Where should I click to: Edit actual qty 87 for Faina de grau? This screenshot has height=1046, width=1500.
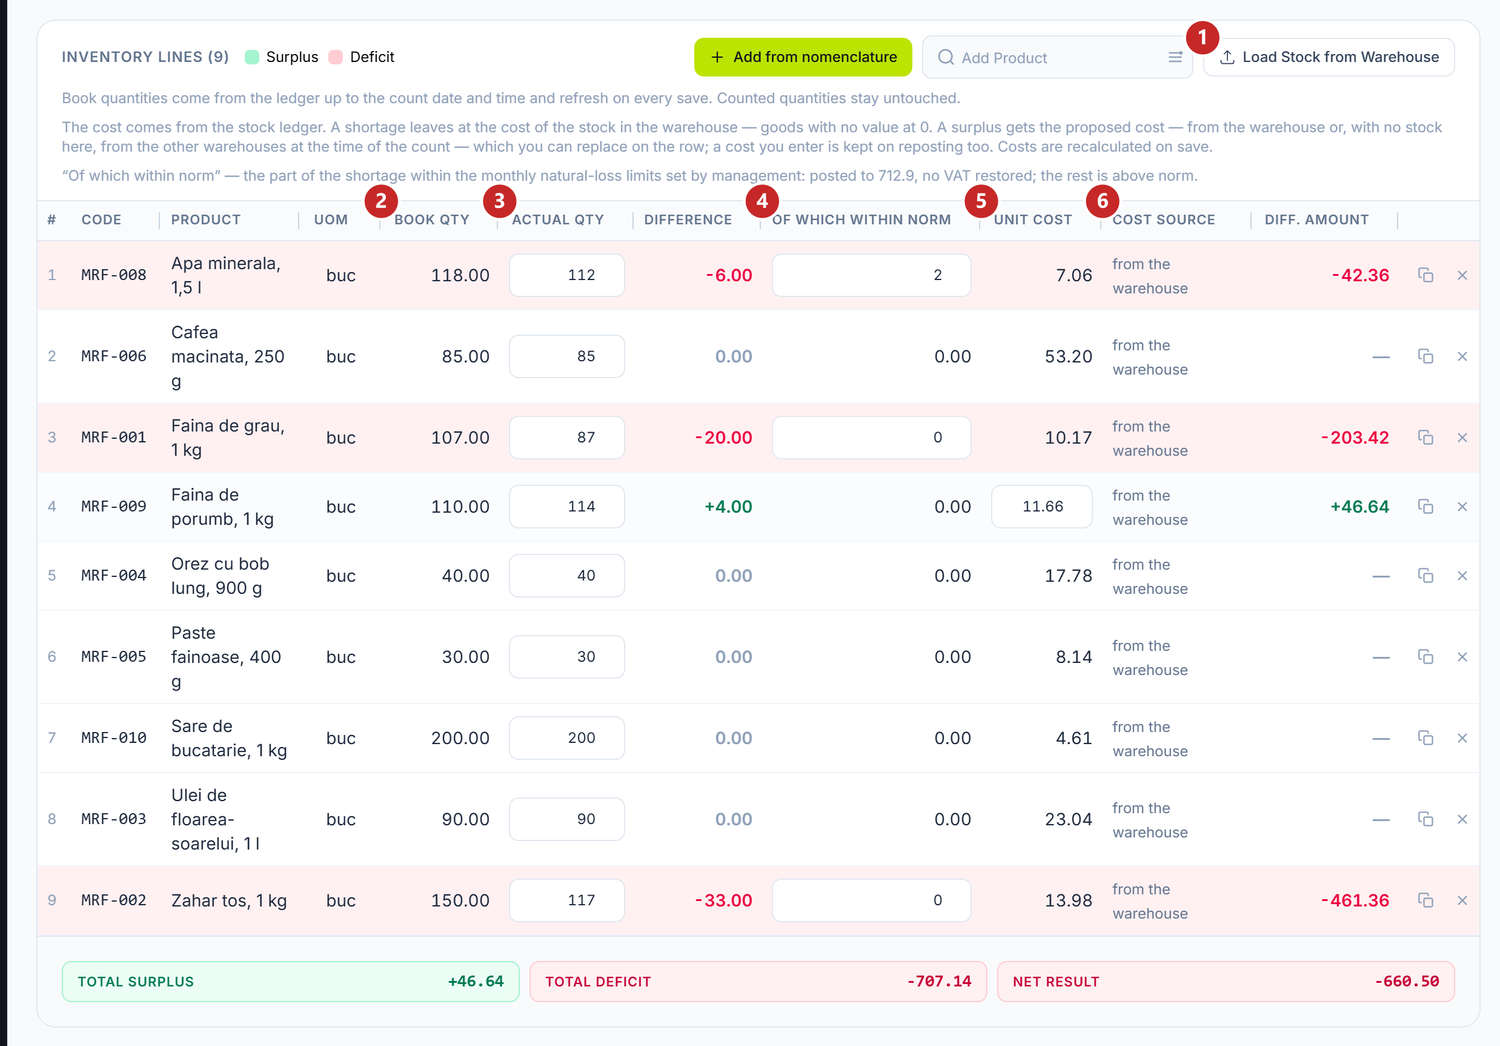point(567,437)
